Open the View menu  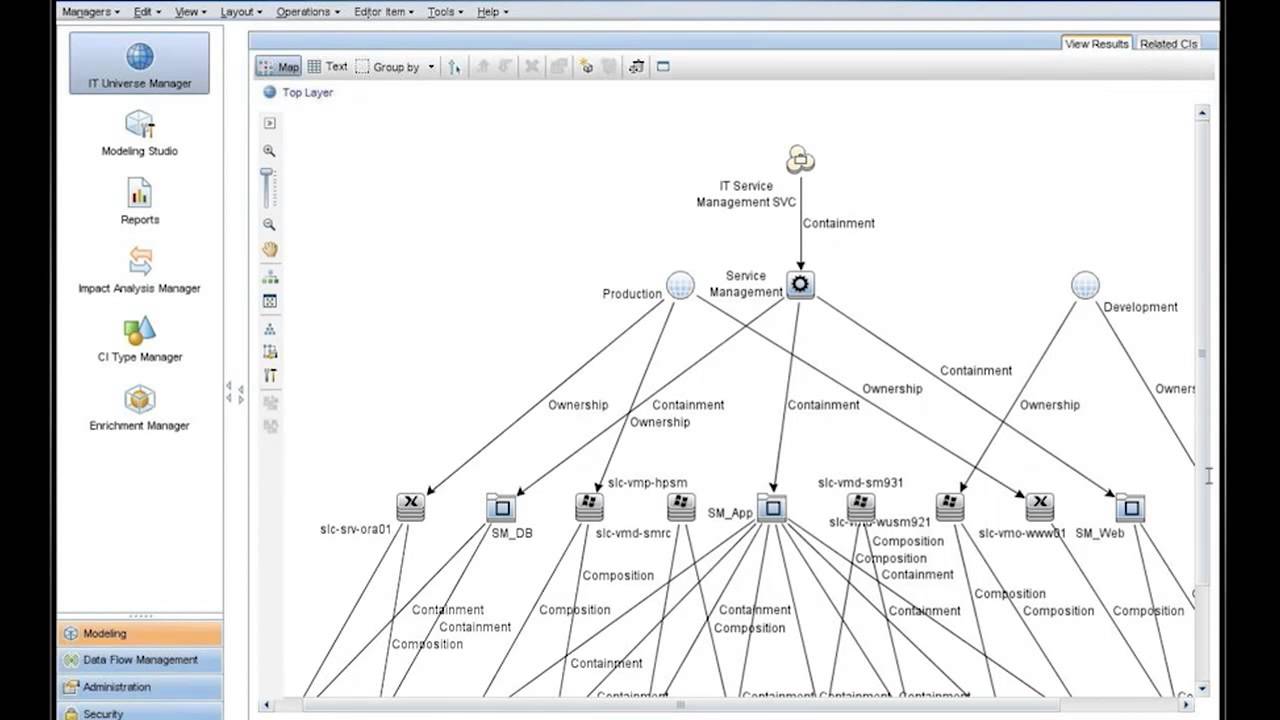pos(191,12)
